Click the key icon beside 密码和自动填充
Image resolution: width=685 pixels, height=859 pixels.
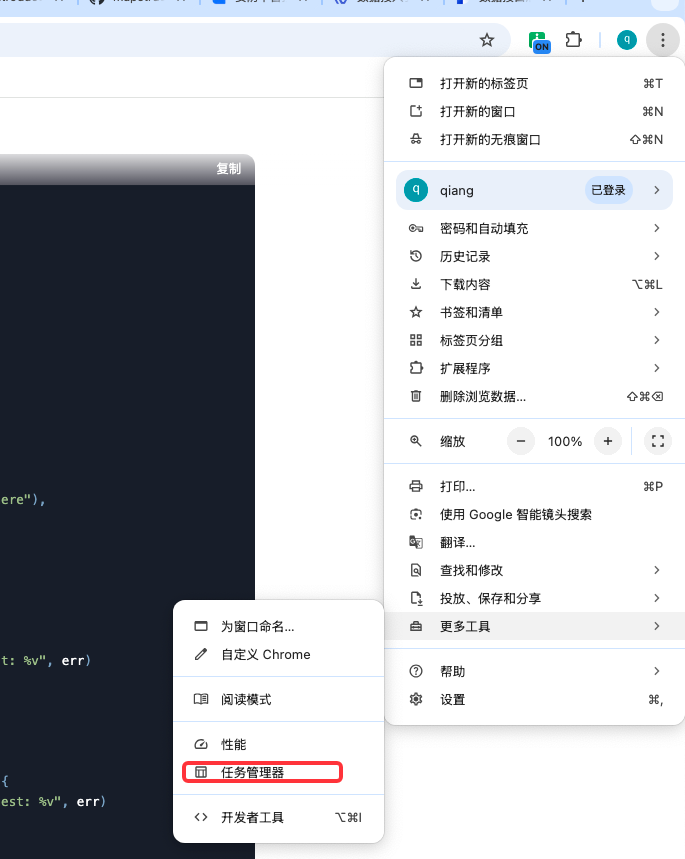click(x=416, y=228)
